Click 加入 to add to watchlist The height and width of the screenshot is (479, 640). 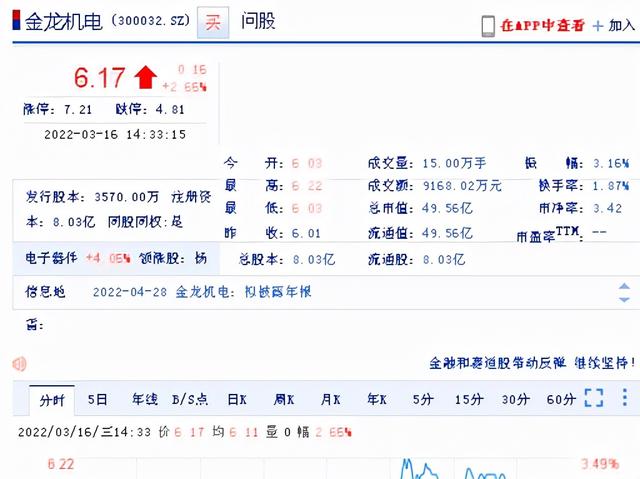point(622,25)
